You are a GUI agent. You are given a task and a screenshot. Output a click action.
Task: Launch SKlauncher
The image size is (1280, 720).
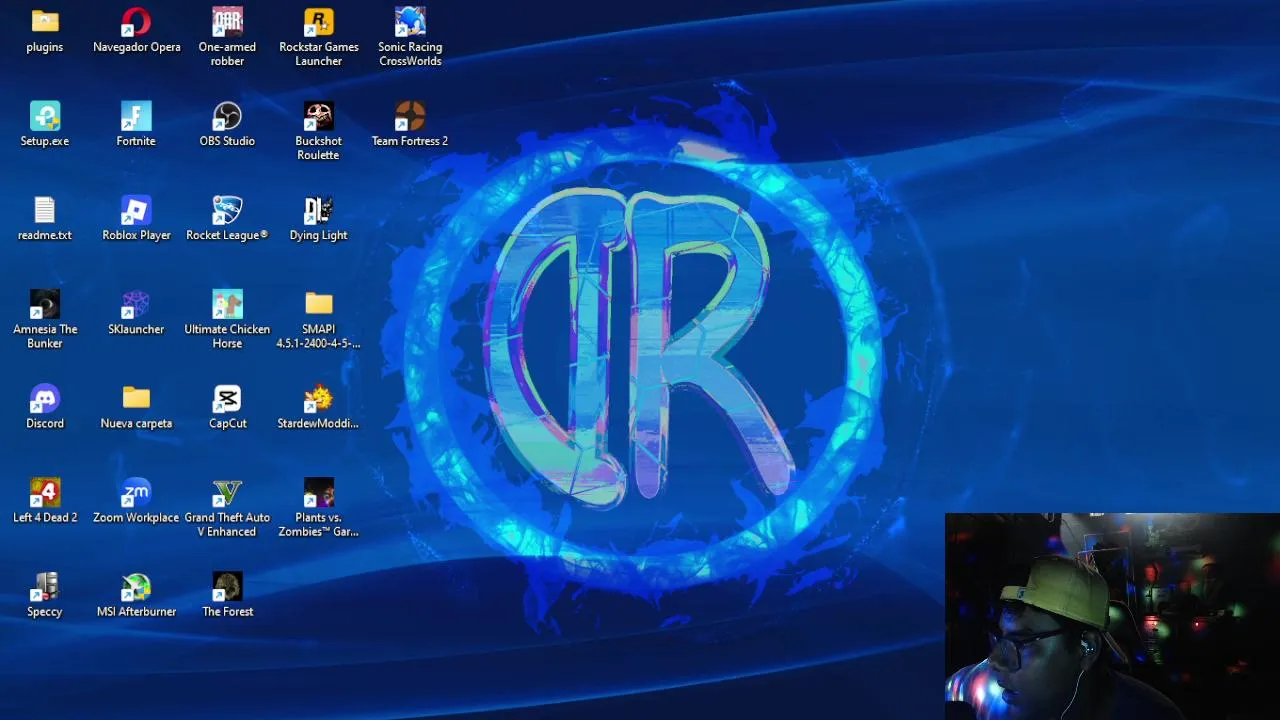coord(136,304)
